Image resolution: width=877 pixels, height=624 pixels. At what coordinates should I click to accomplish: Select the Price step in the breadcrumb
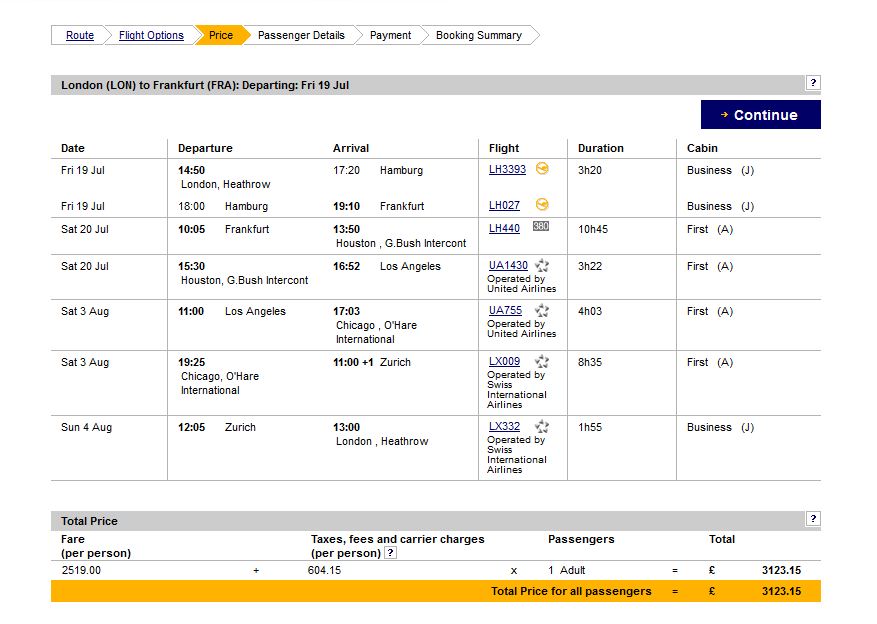coord(220,35)
